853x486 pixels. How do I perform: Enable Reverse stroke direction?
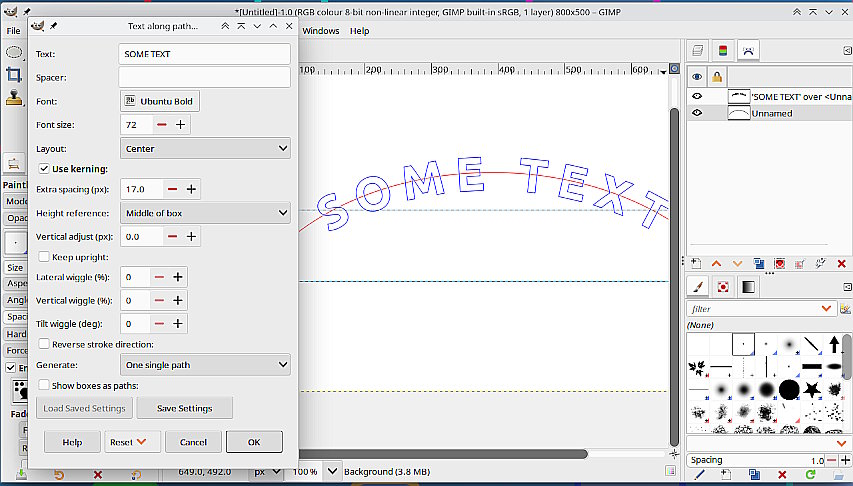click(x=44, y=344)
